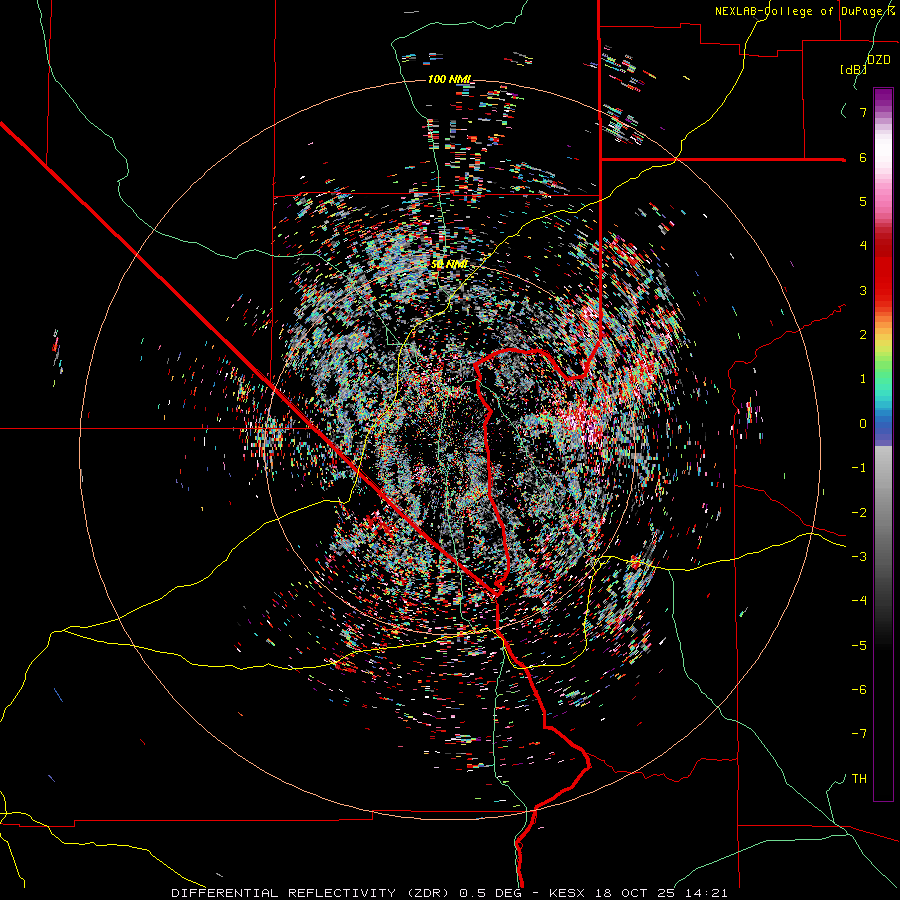The height and width of the screenshot is (900, 900).
Task: Click the scale value -2 label
Action: pos(859,512)
